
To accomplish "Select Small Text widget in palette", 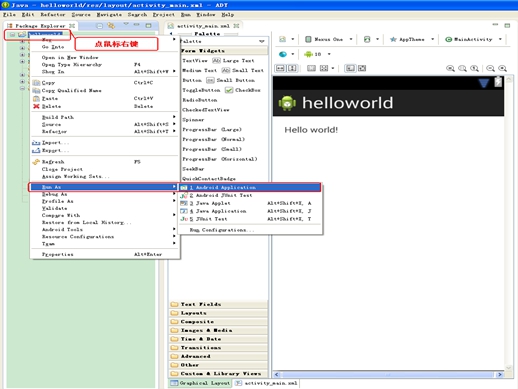I will [243, 70].
